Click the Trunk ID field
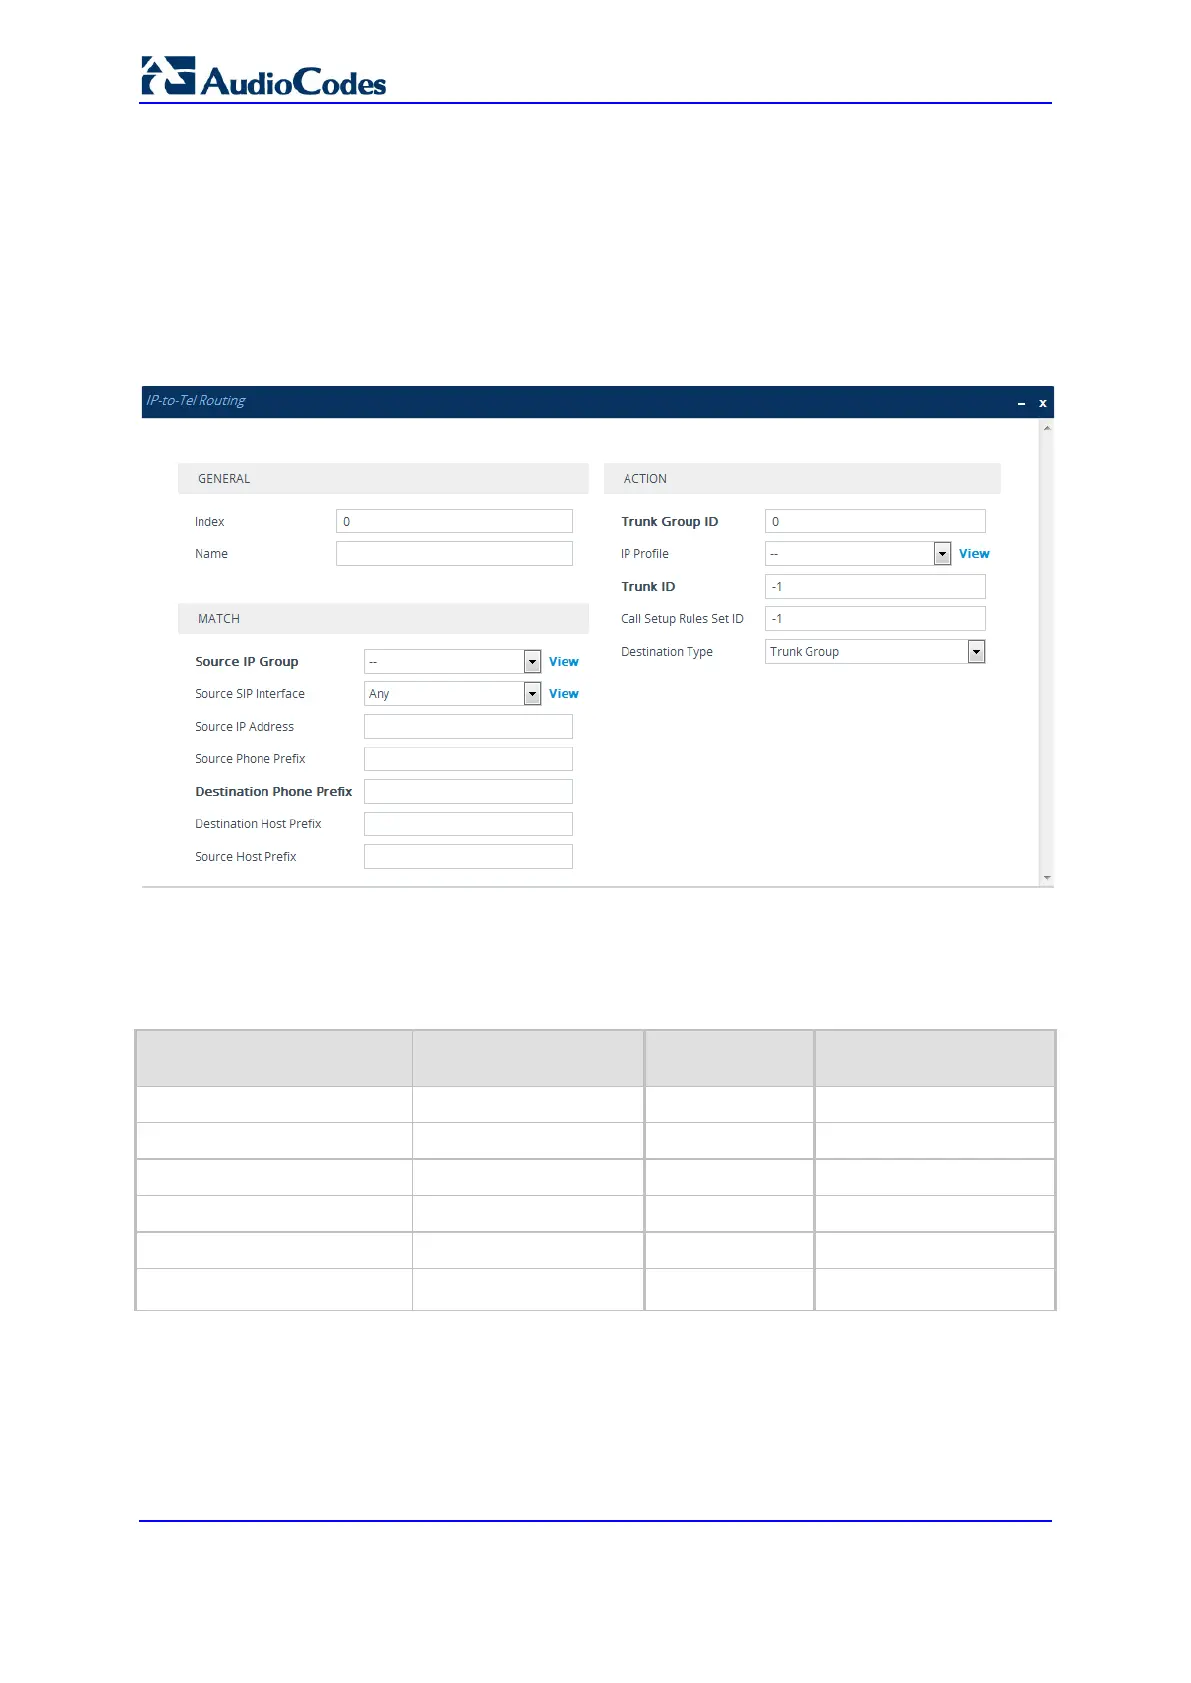Viewport: 1191px width, 1683px height. [875, 587]
